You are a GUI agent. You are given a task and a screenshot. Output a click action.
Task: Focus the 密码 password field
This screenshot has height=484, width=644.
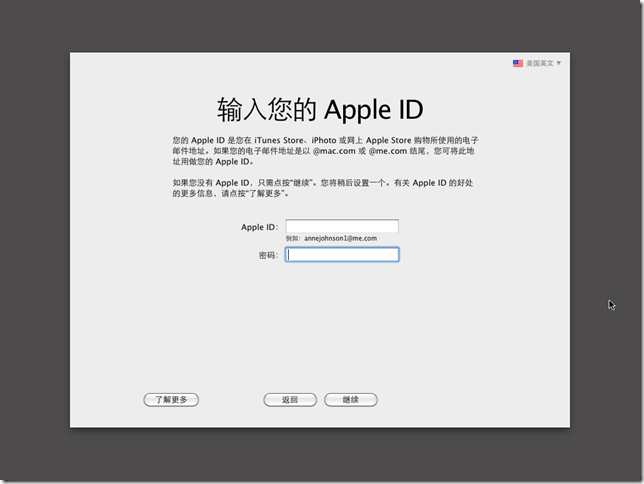point(342,255)
